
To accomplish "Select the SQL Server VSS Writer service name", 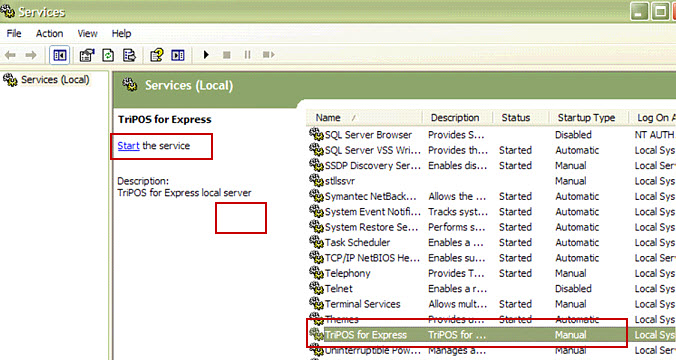I will click(372, 150).
